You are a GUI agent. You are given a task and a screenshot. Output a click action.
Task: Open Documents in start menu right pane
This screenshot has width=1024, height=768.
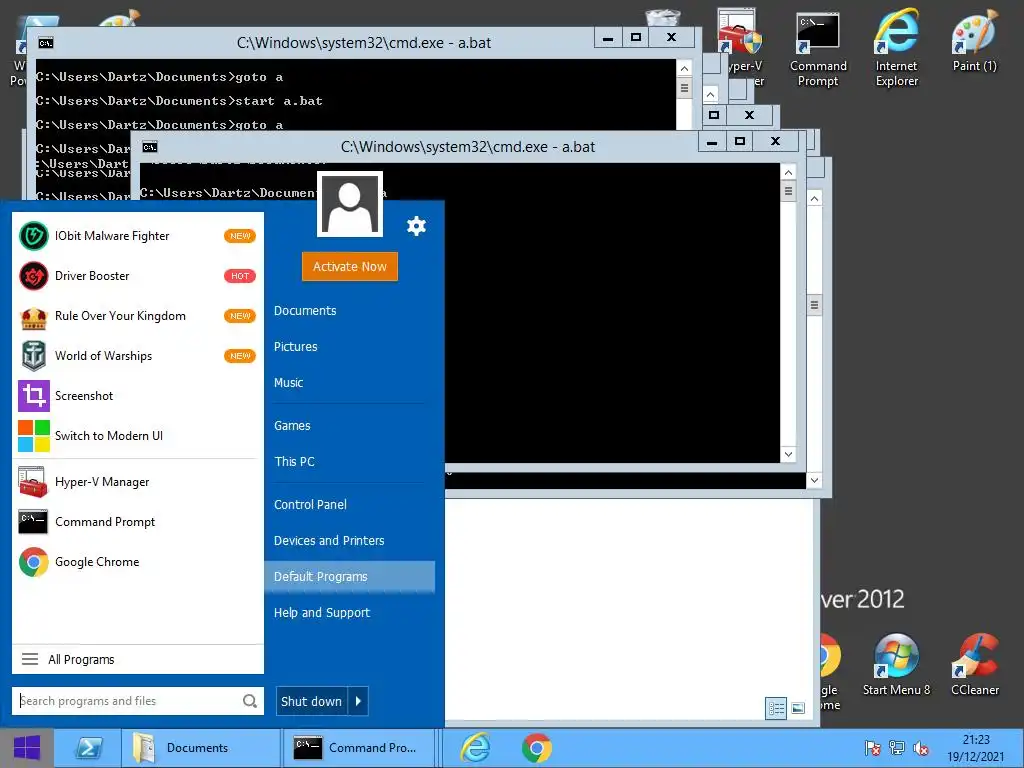(x=305, y=311)
